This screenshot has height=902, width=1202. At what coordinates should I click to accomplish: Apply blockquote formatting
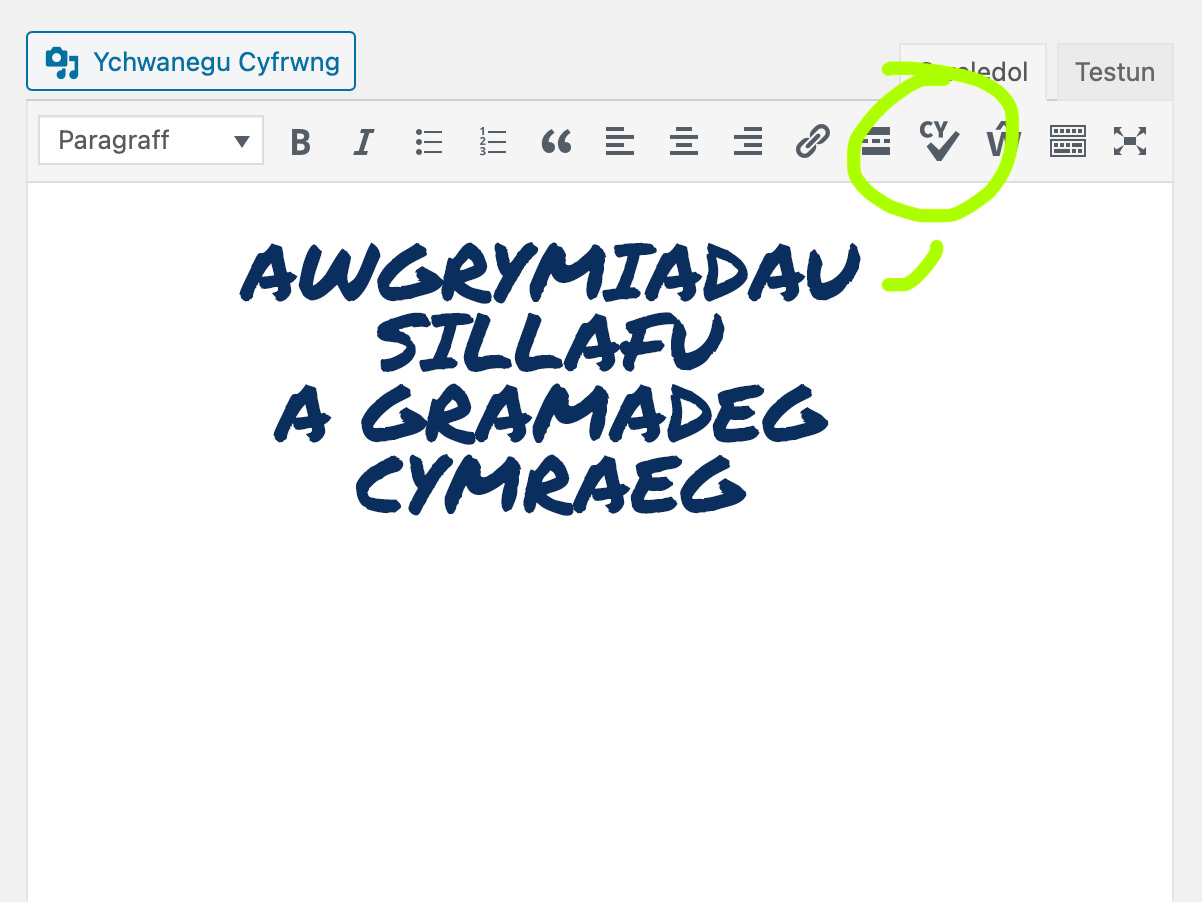pos(556,142)
